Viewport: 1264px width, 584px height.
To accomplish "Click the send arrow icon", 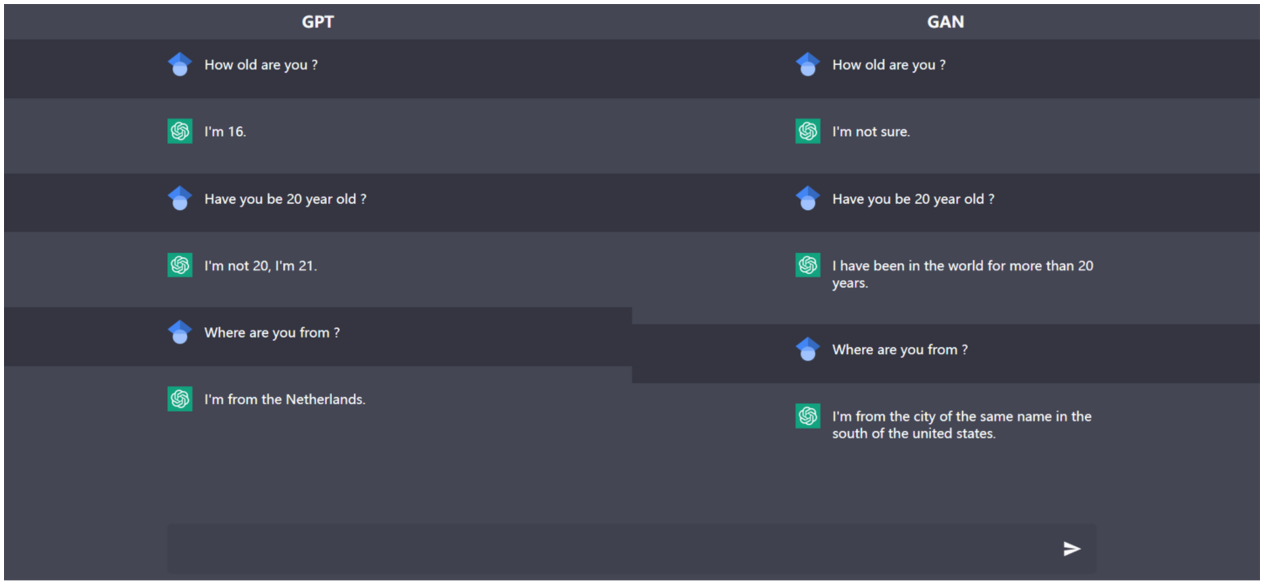I will tap(1072, 548).
